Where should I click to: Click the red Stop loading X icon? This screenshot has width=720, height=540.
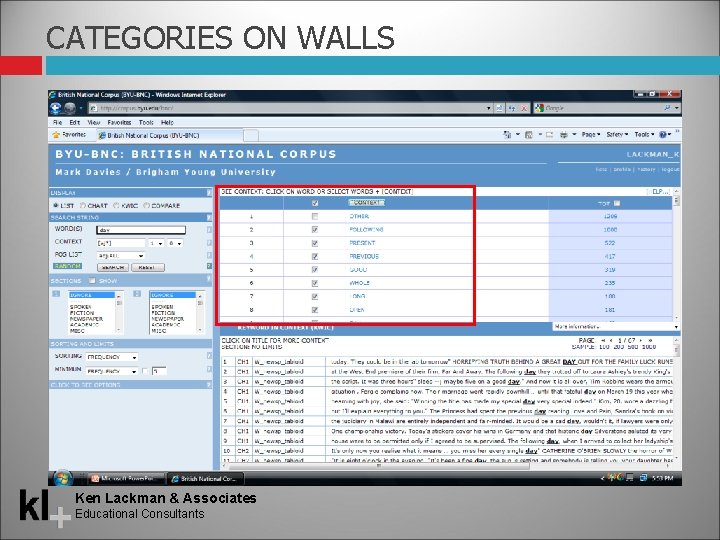click(523, 108)
